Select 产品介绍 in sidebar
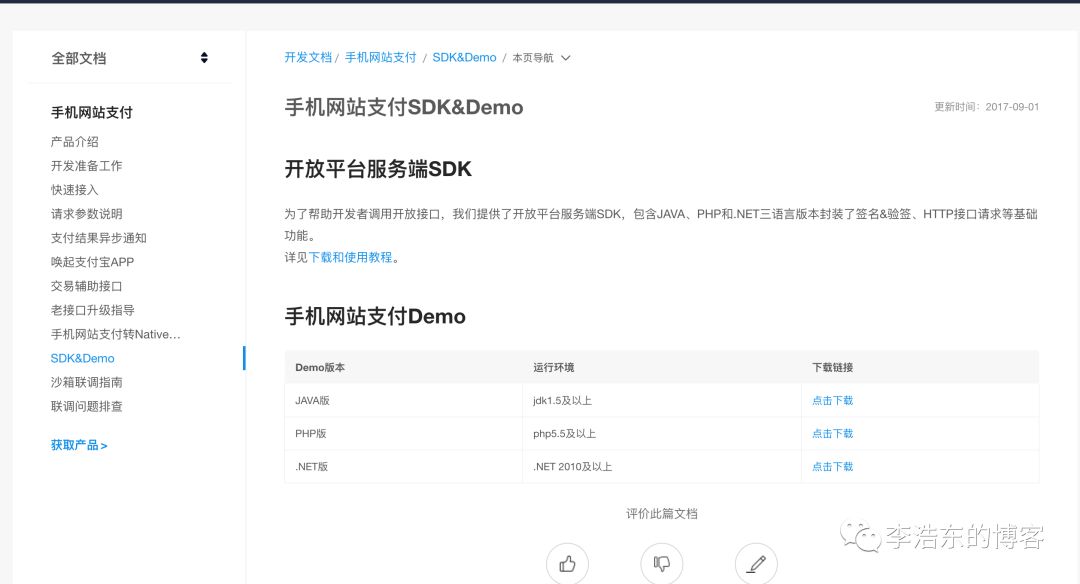Screen dimensions: 1080x584 click(74, 141)
